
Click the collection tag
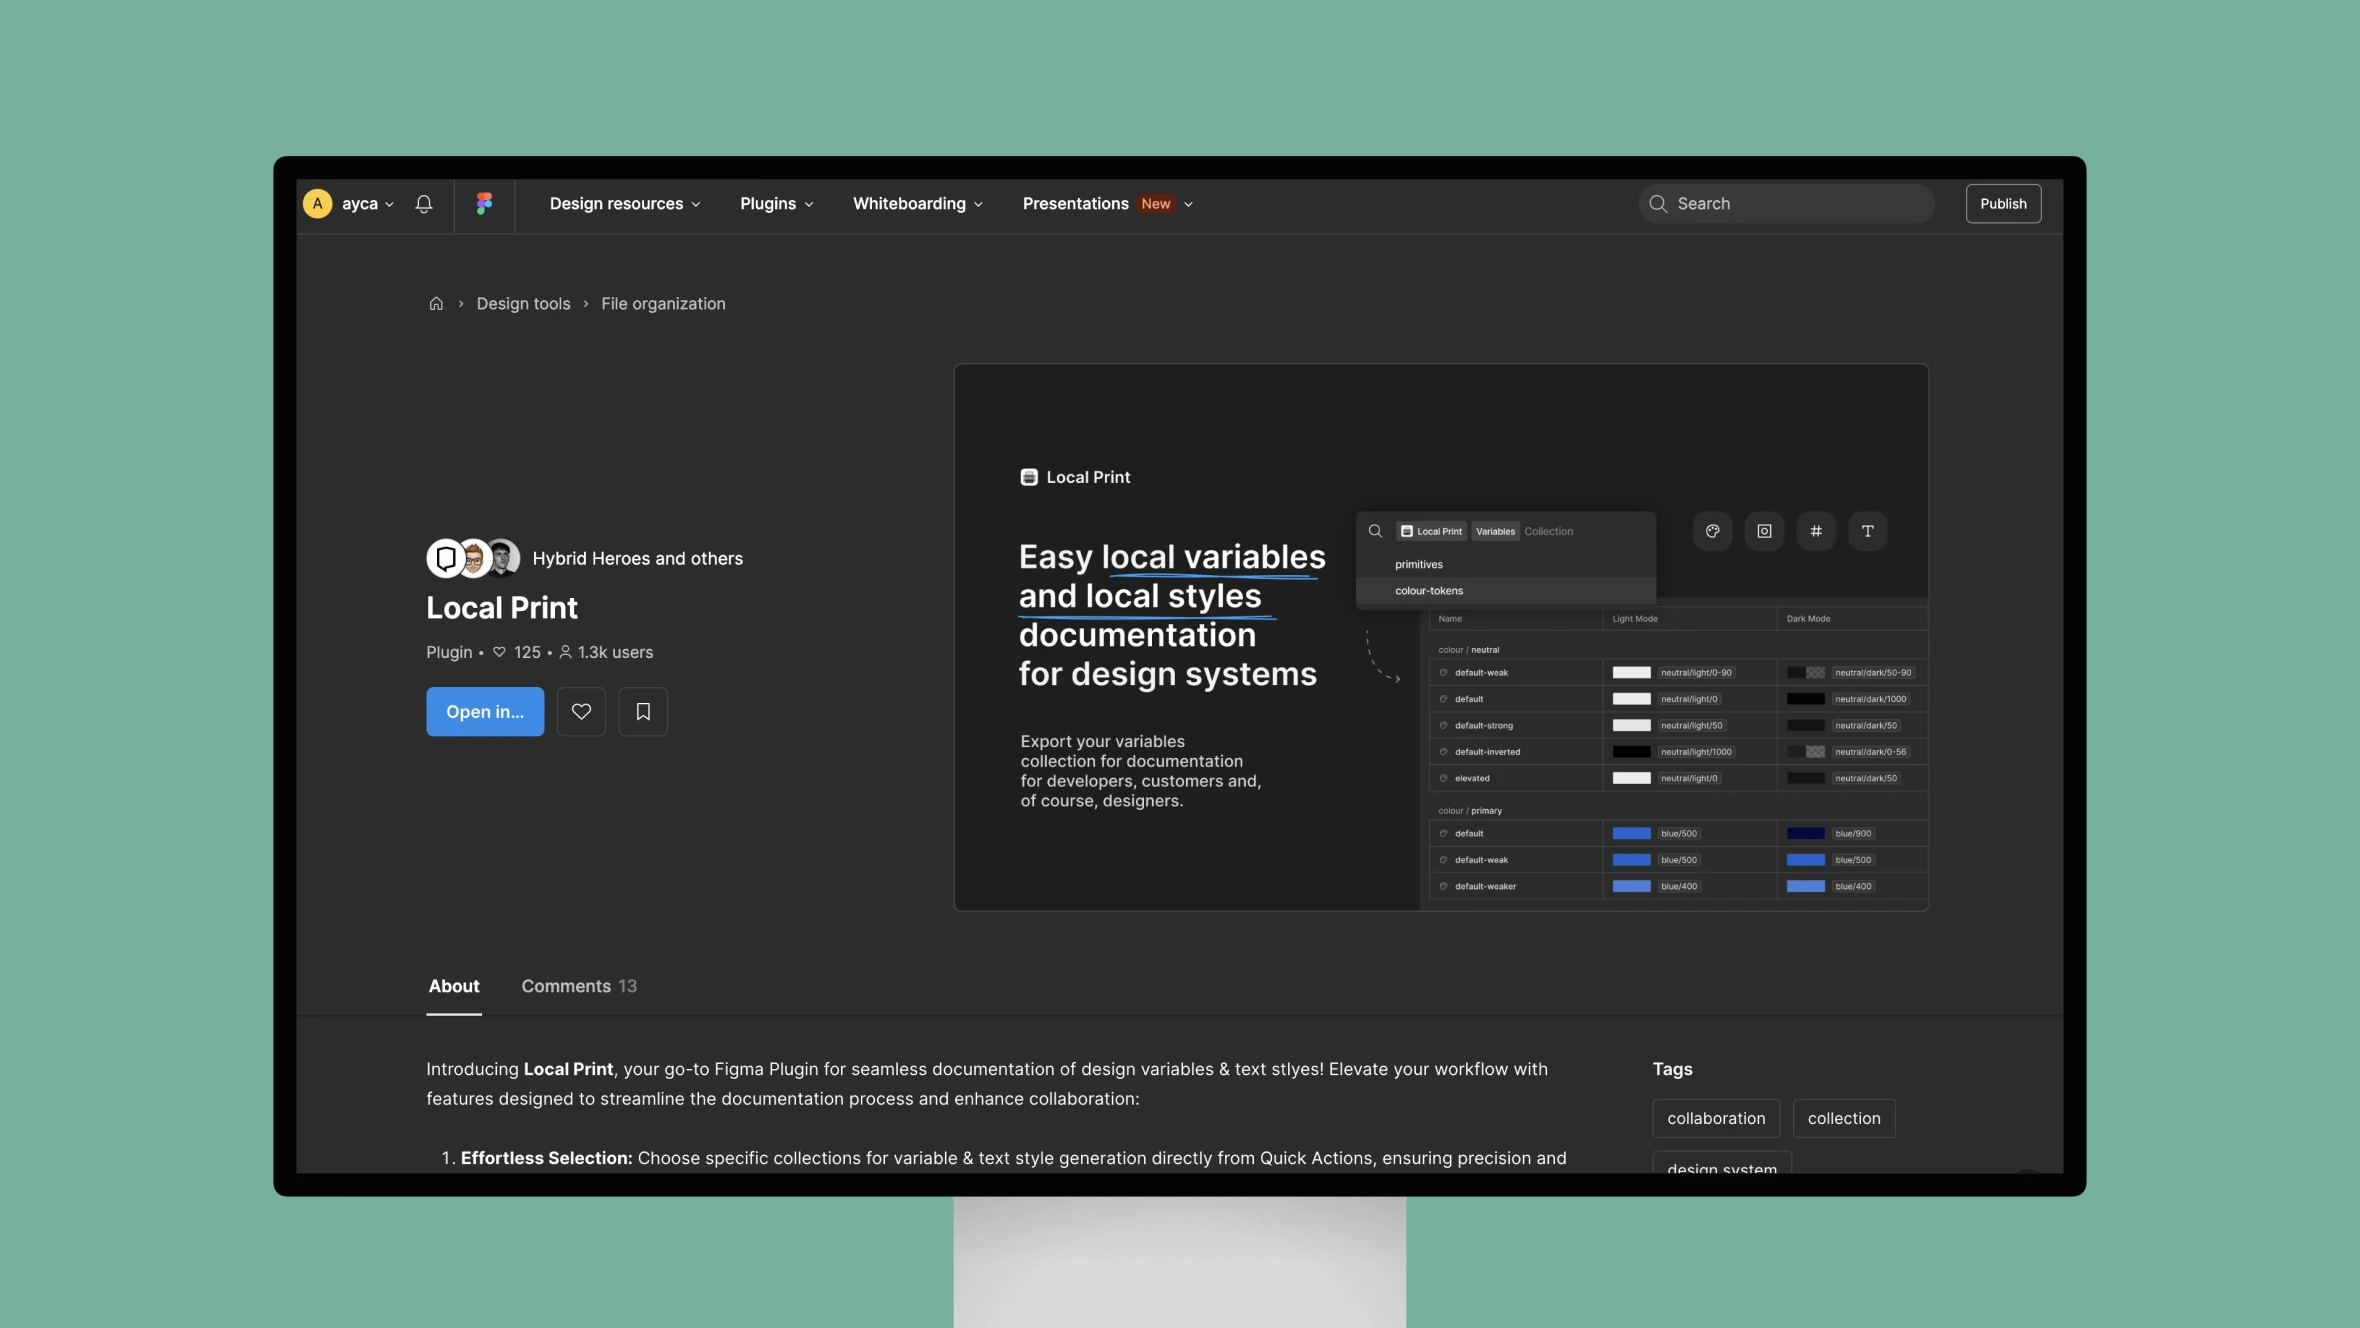1844,1119
